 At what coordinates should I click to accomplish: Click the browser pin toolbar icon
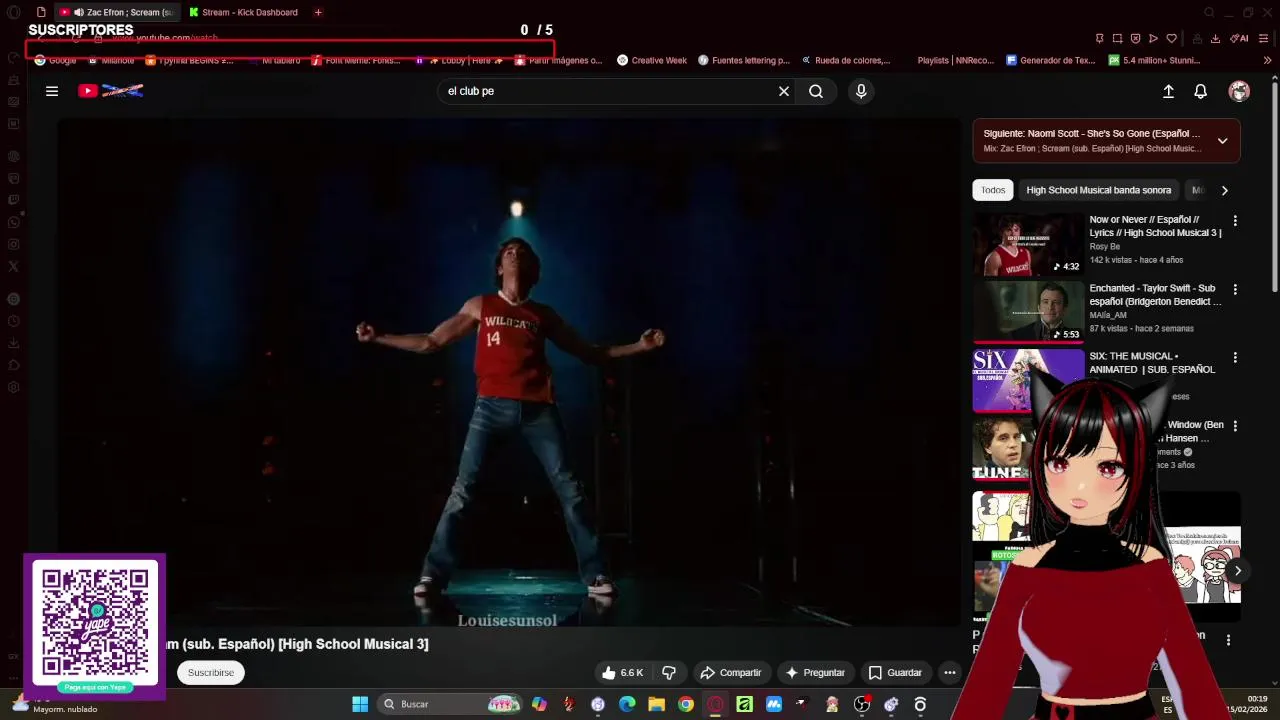(1099, 39)
